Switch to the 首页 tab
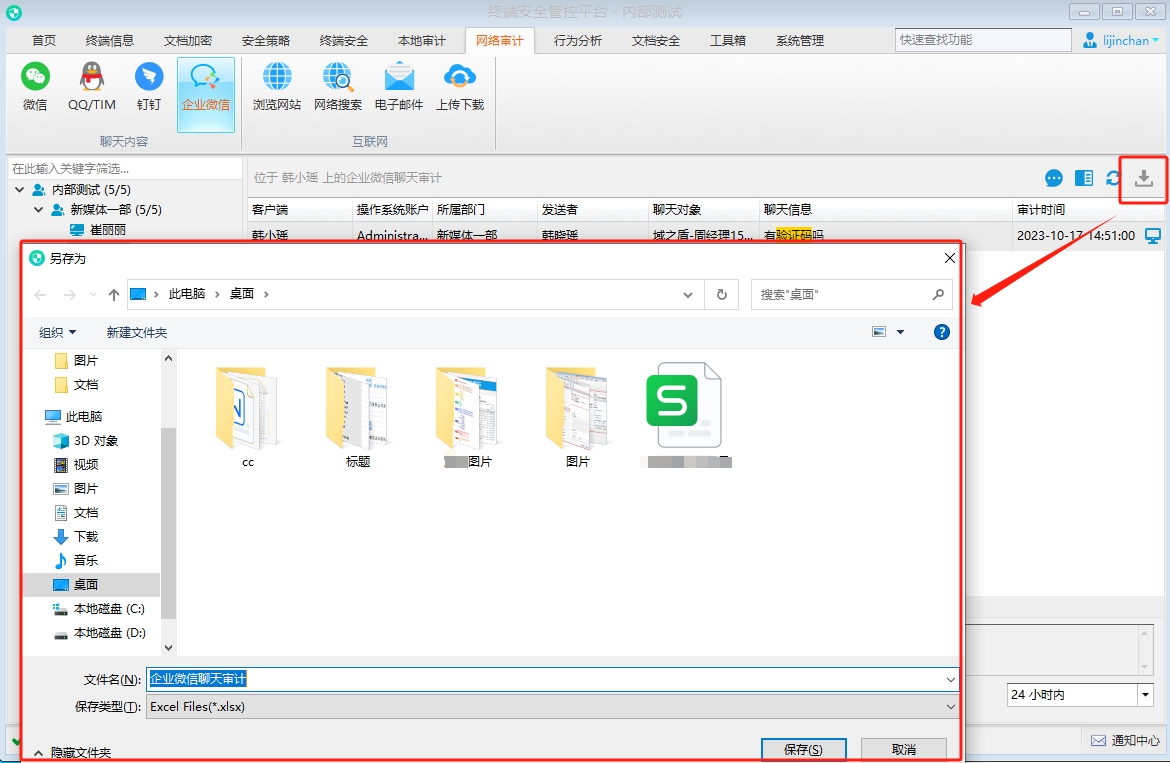Viewport: 1170px width, 763px height. pyautogui.click(x=44, y=40)
